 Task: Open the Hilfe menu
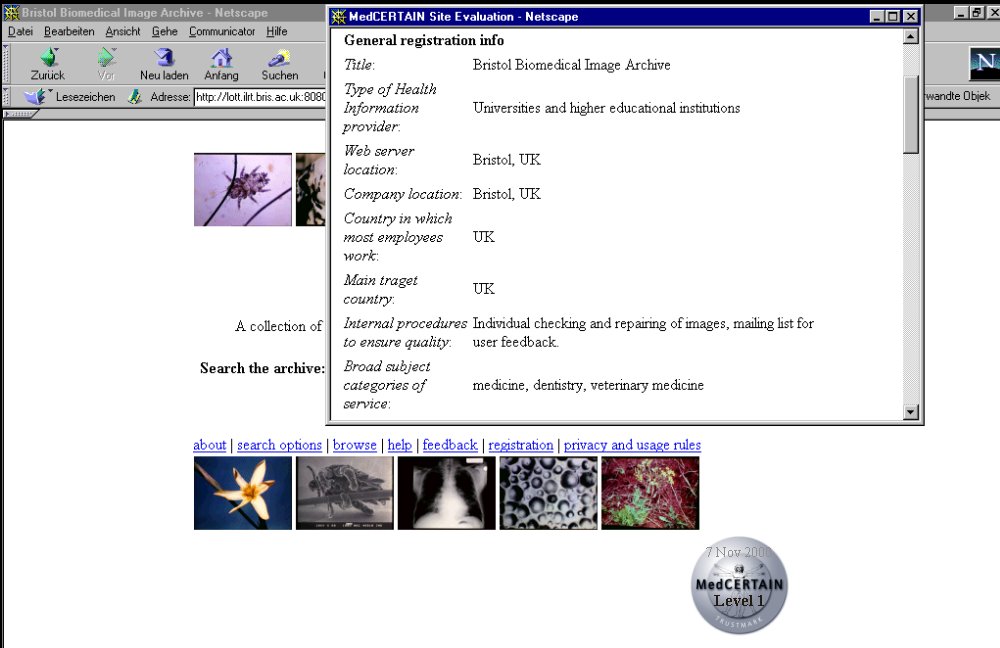coord(277,32)
